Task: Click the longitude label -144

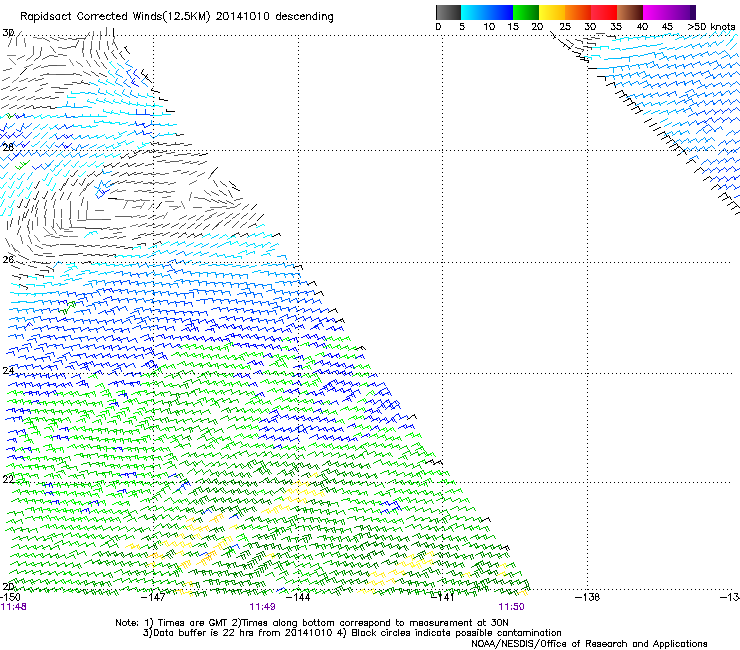Action: [x=298, y=597]
